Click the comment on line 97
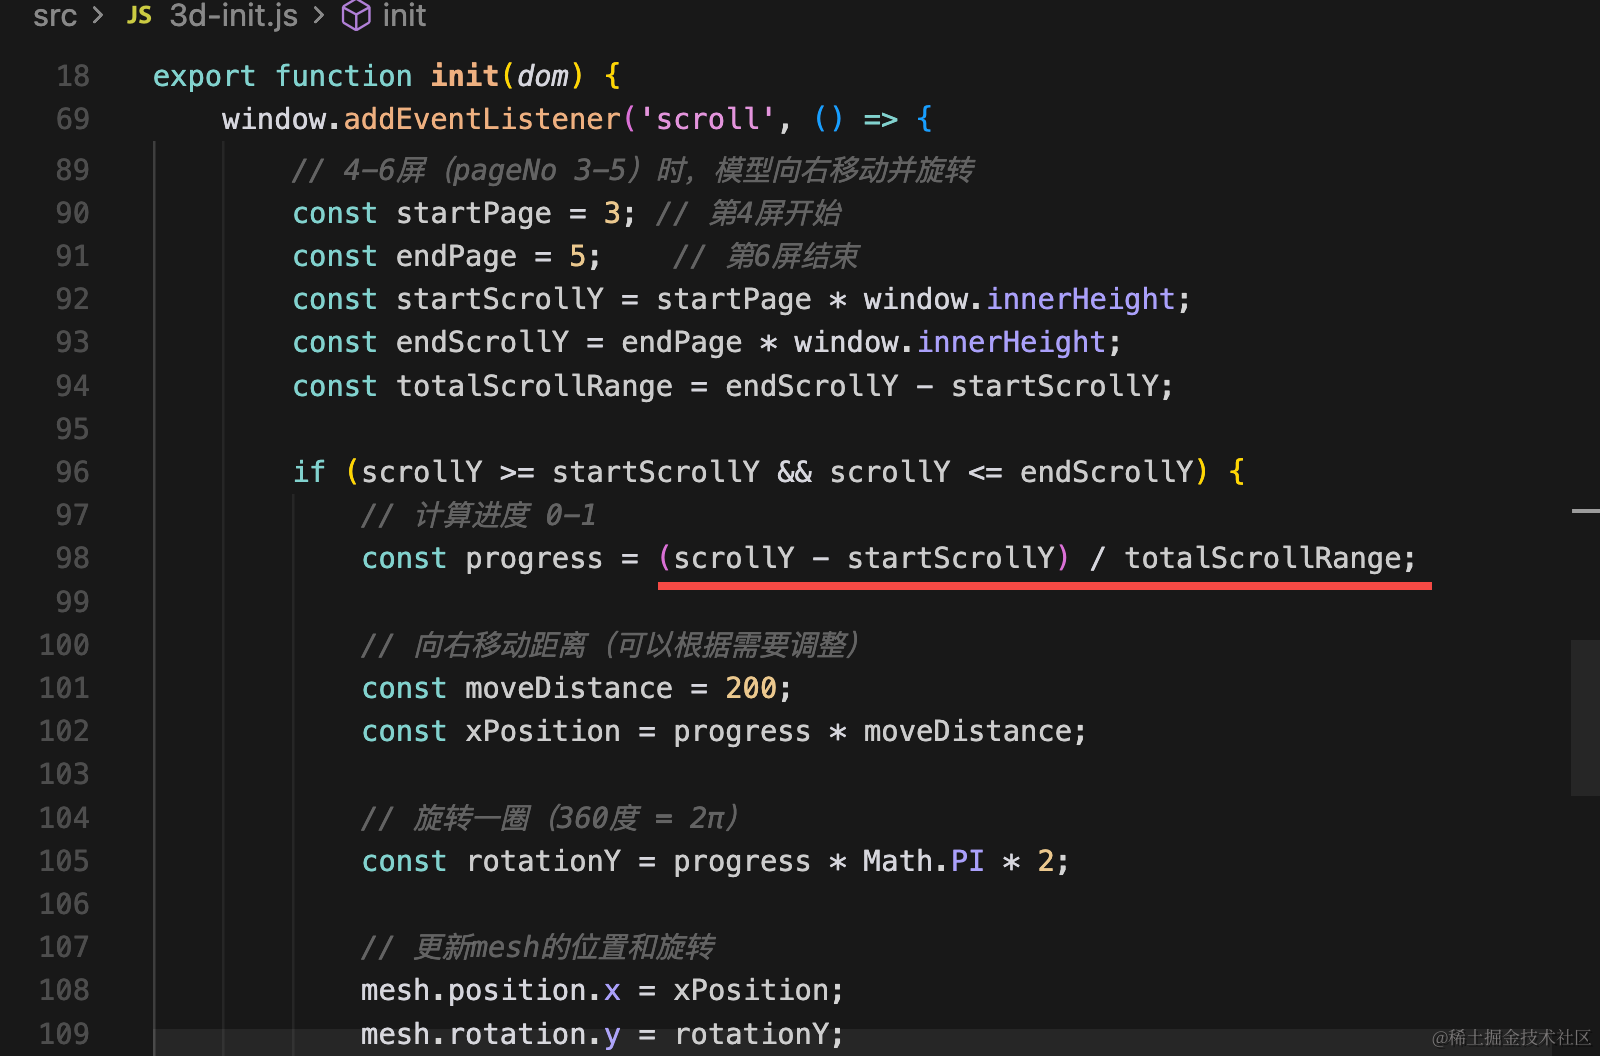Screen dimensions: 1600x1056 [x=479, y=515]
